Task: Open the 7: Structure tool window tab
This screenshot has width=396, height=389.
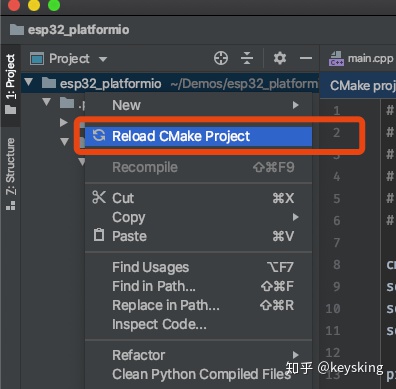Action: pyautogui.click(x=10, y=173)
